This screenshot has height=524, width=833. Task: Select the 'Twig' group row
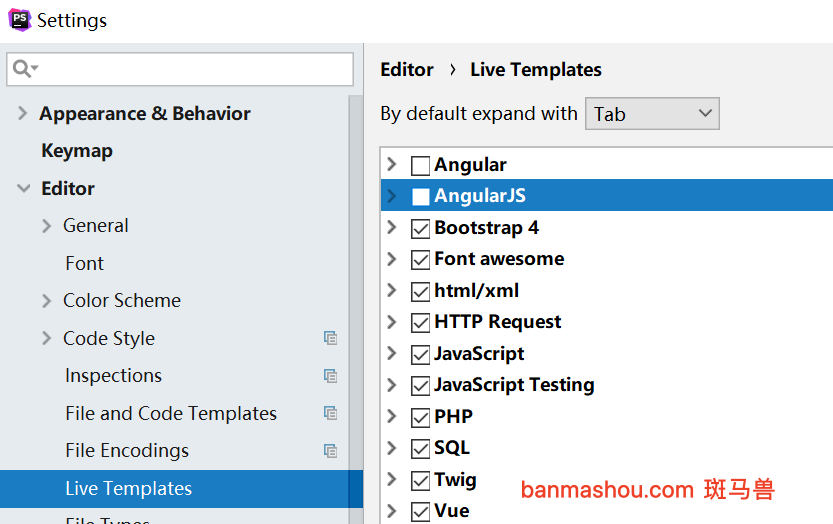(x=607, y=479)
